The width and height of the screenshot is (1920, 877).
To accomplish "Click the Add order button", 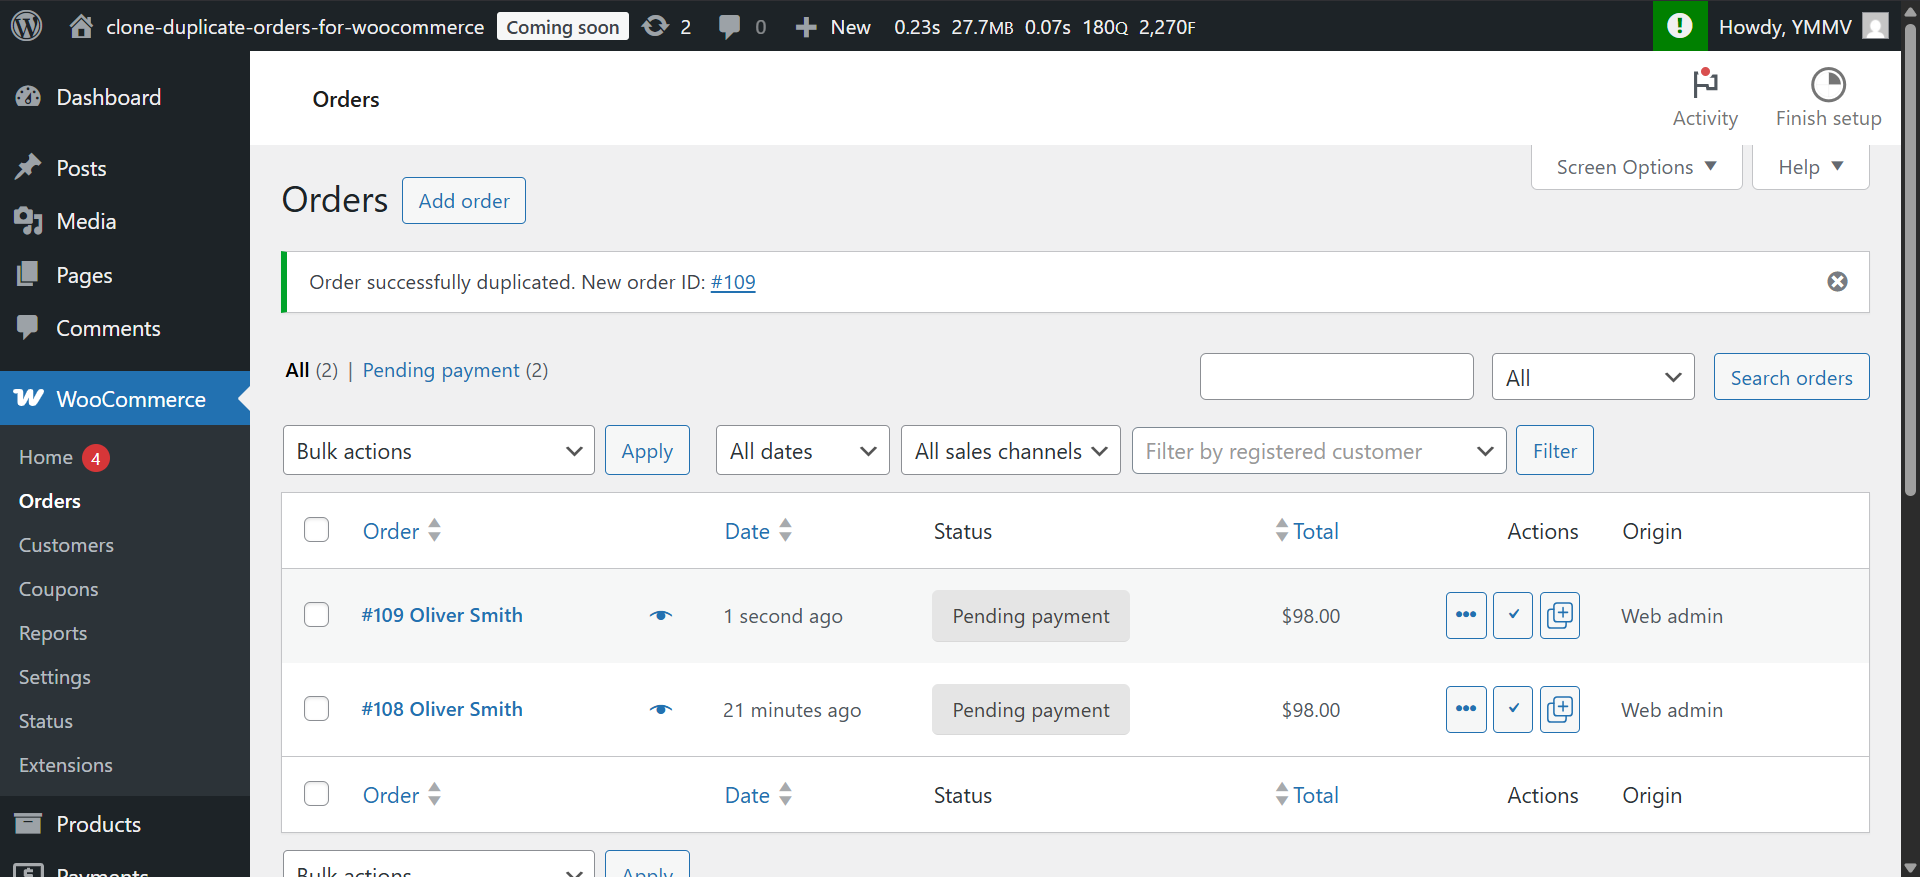I will pos(464,200).
